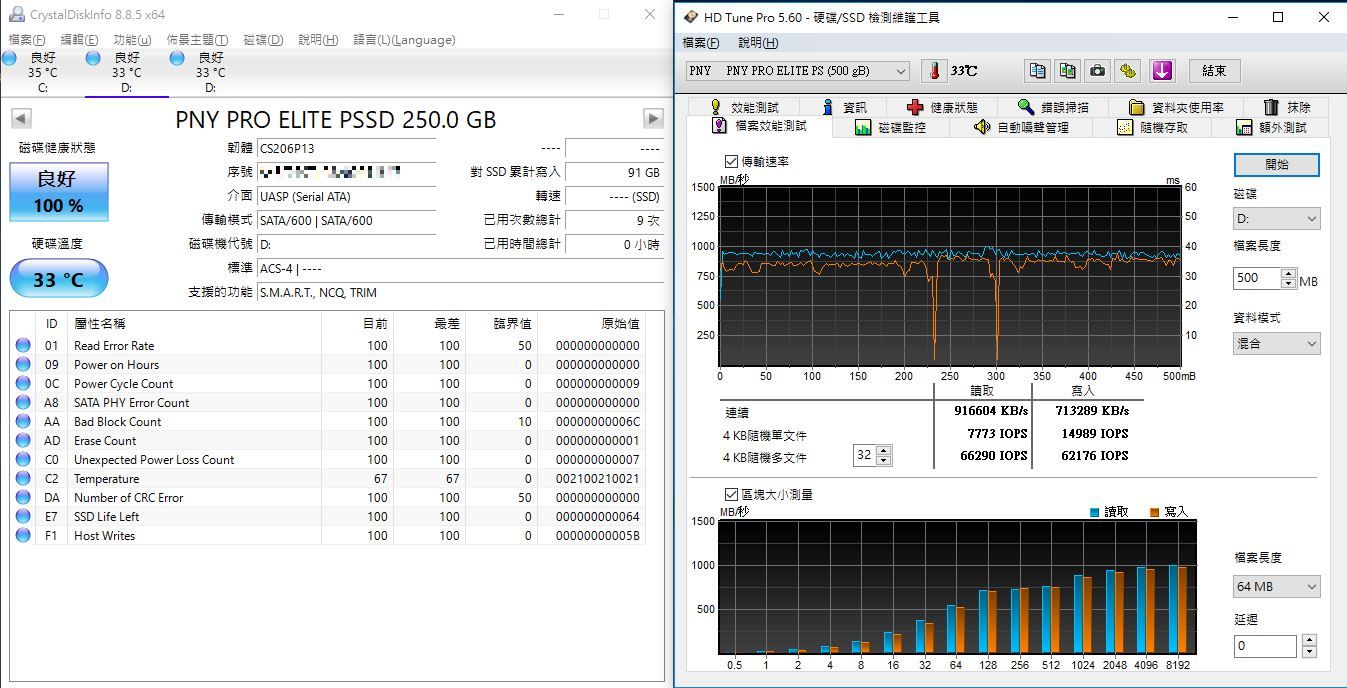Screen dimensions: 1347x688
Task: Click the thermometer temperature icon in HD Tune
Action: coord(933,71)
